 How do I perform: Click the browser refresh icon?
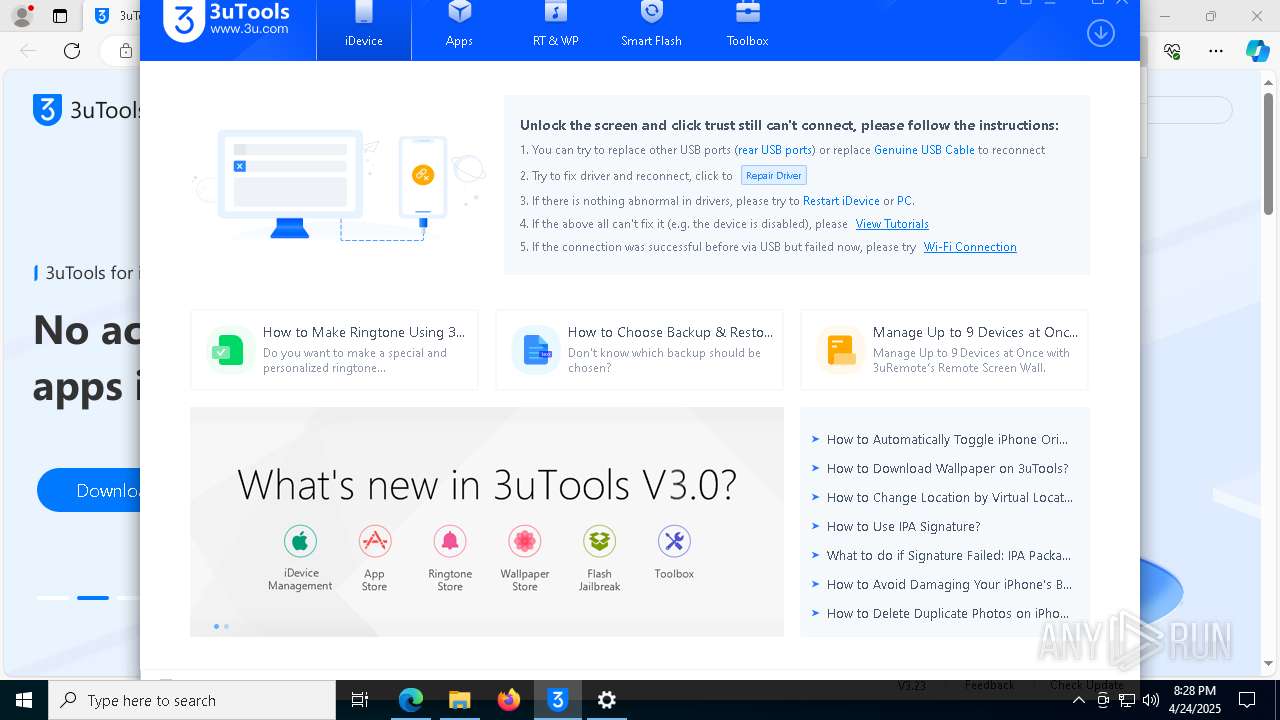click(72, 51)
